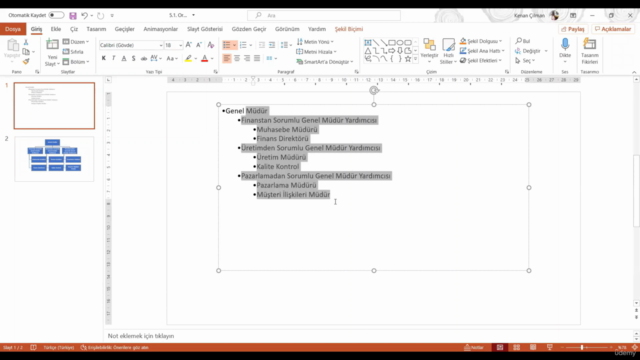The image size is (640, 360).
Task: Click the Seç select button
Action: [525, 60]
